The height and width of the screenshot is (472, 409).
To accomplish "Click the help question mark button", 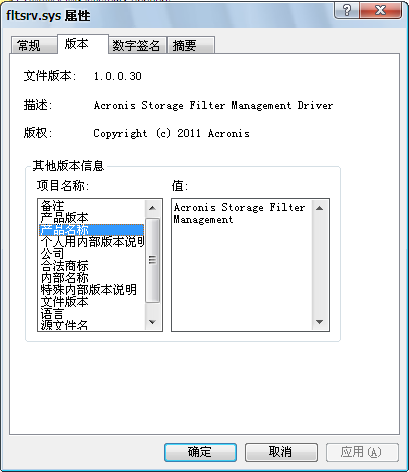I will pyautogui.click(x=347, y=10).
